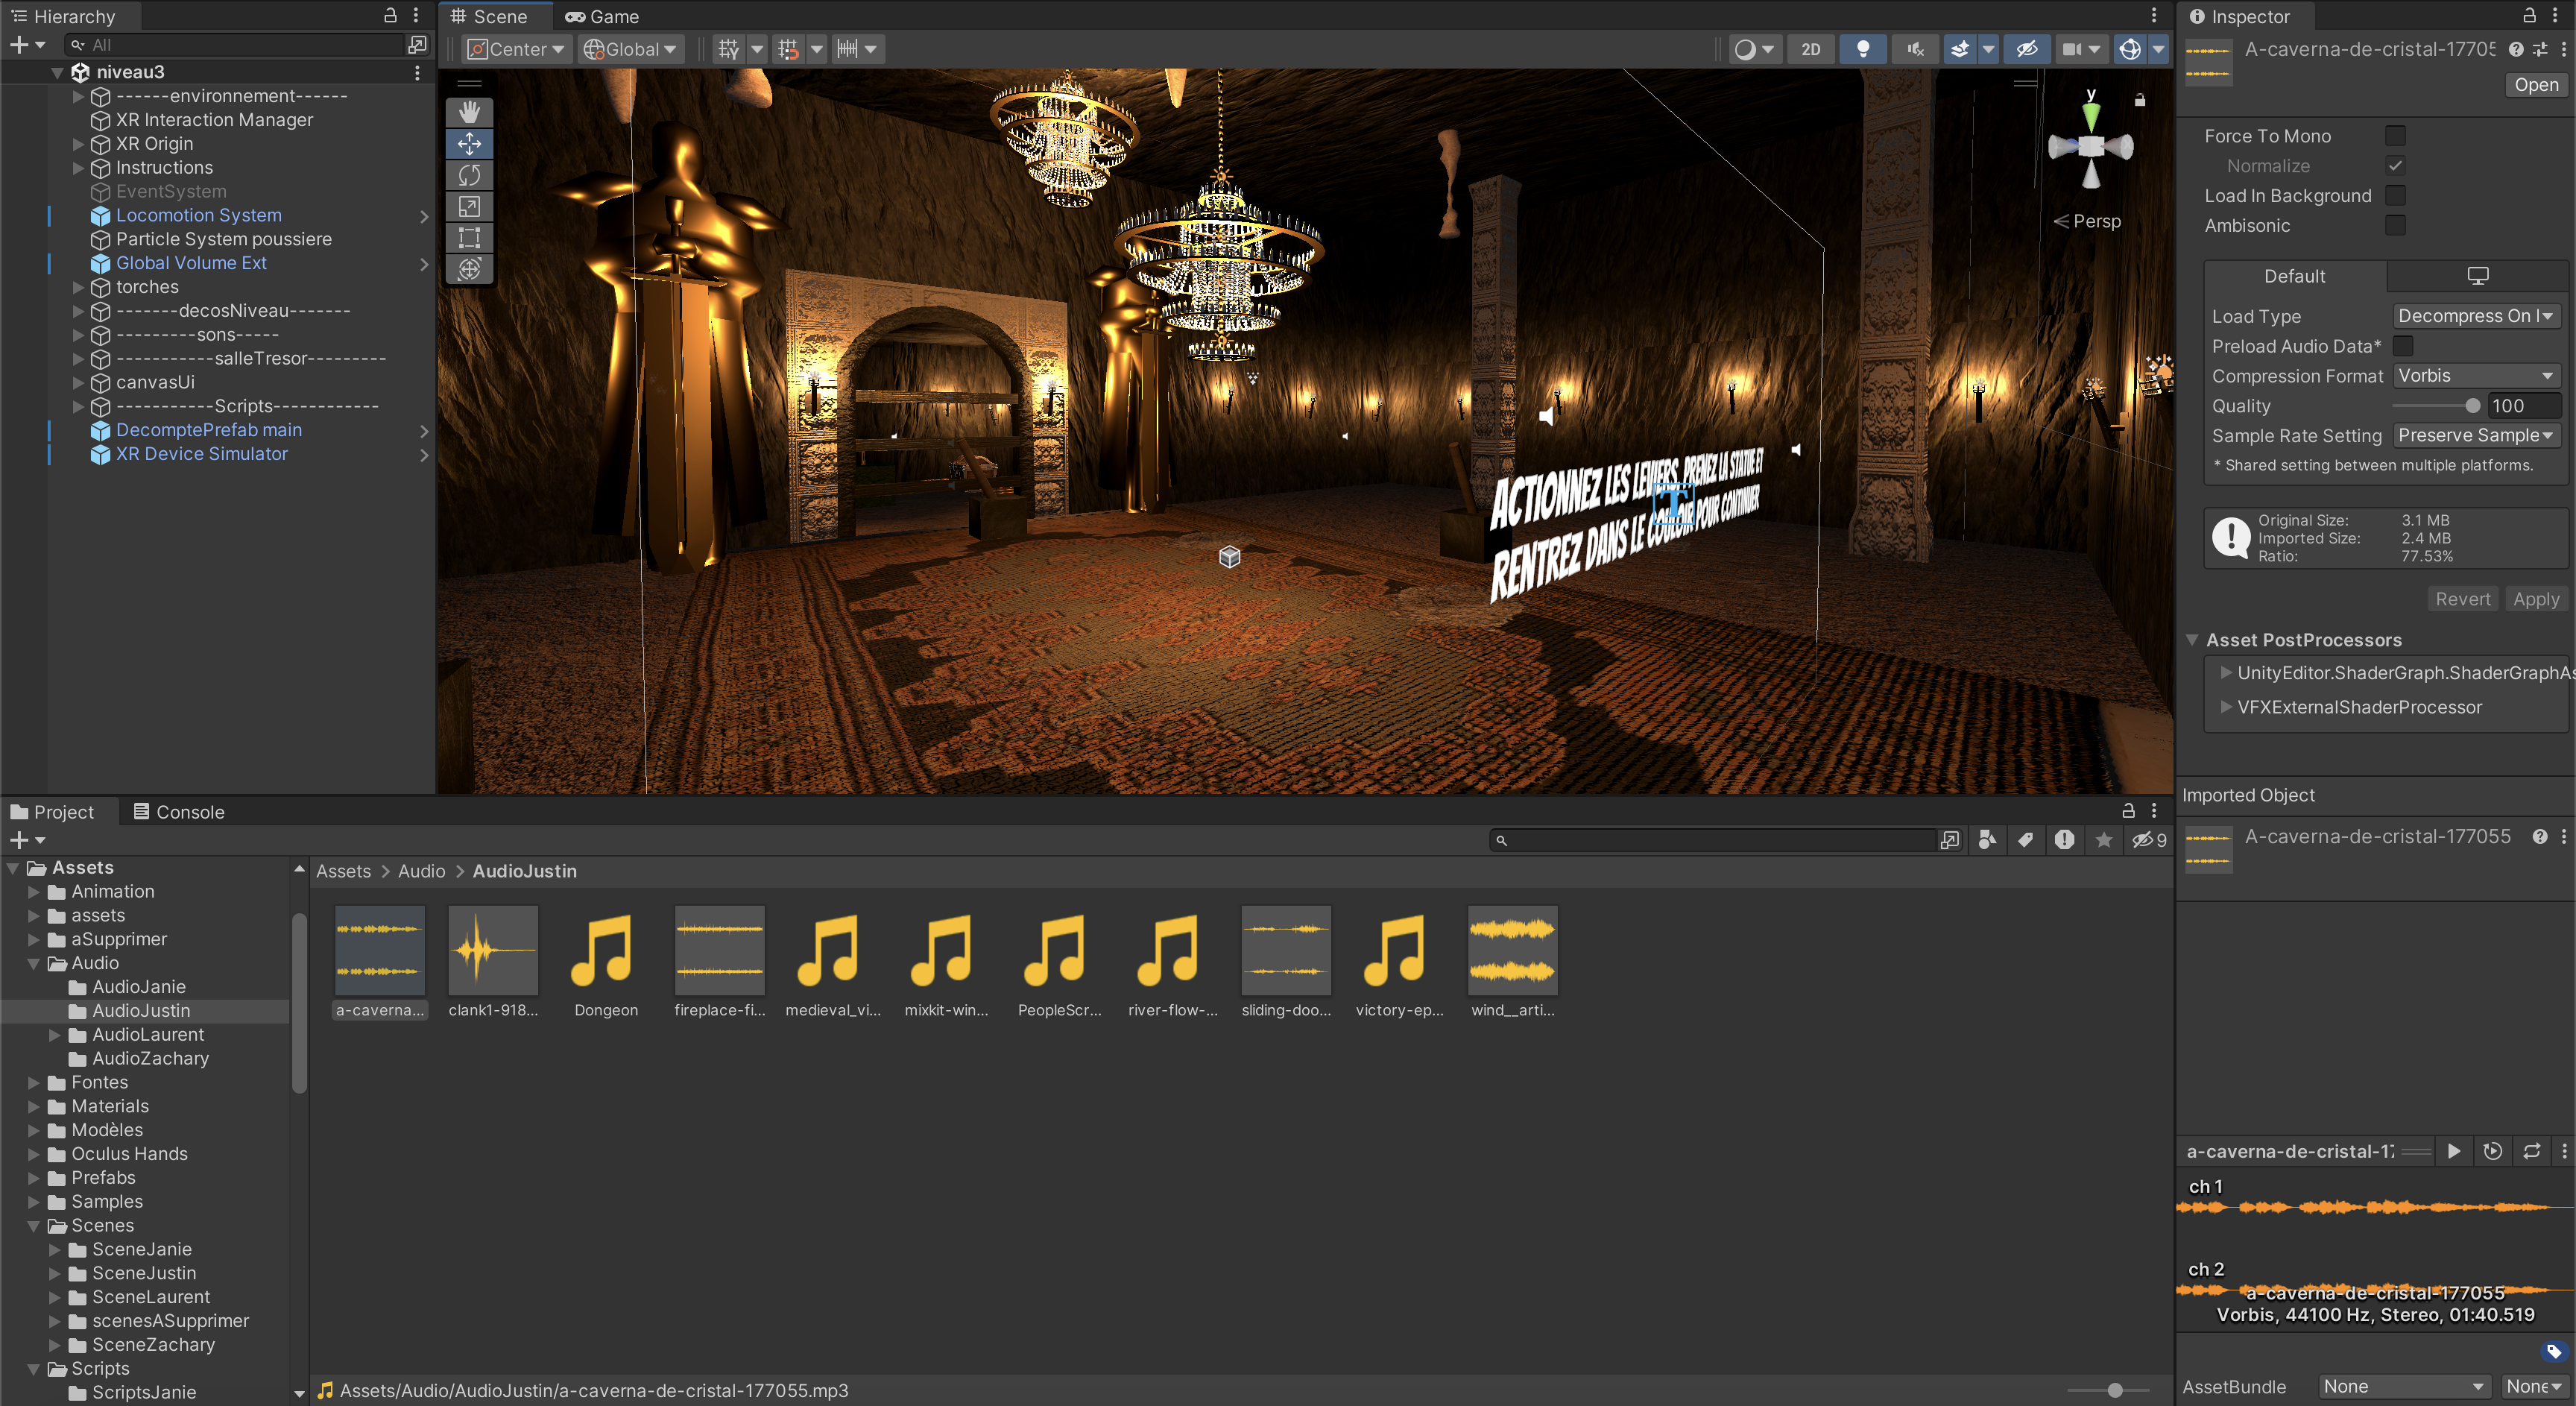Toggle scene lighting bulb icon

[x=1862, y=49]
